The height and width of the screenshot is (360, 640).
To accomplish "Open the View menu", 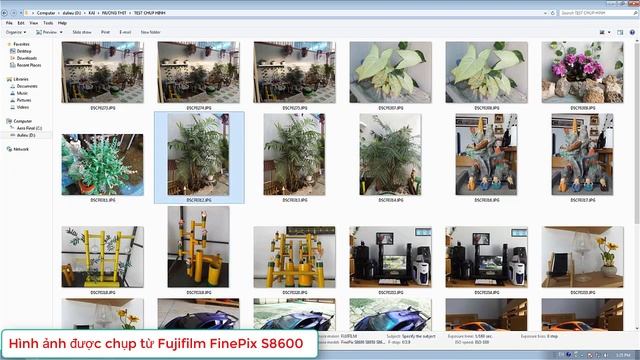I will coord(33,23).
